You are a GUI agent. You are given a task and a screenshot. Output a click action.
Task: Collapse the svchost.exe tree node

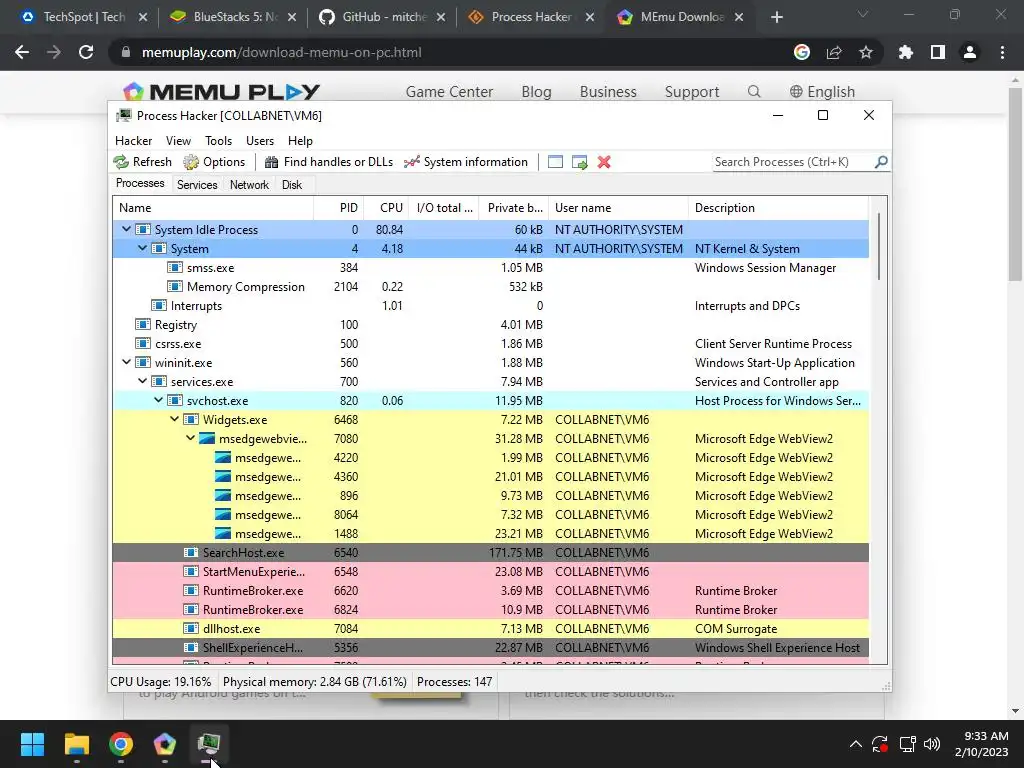[x=158, y=400]
